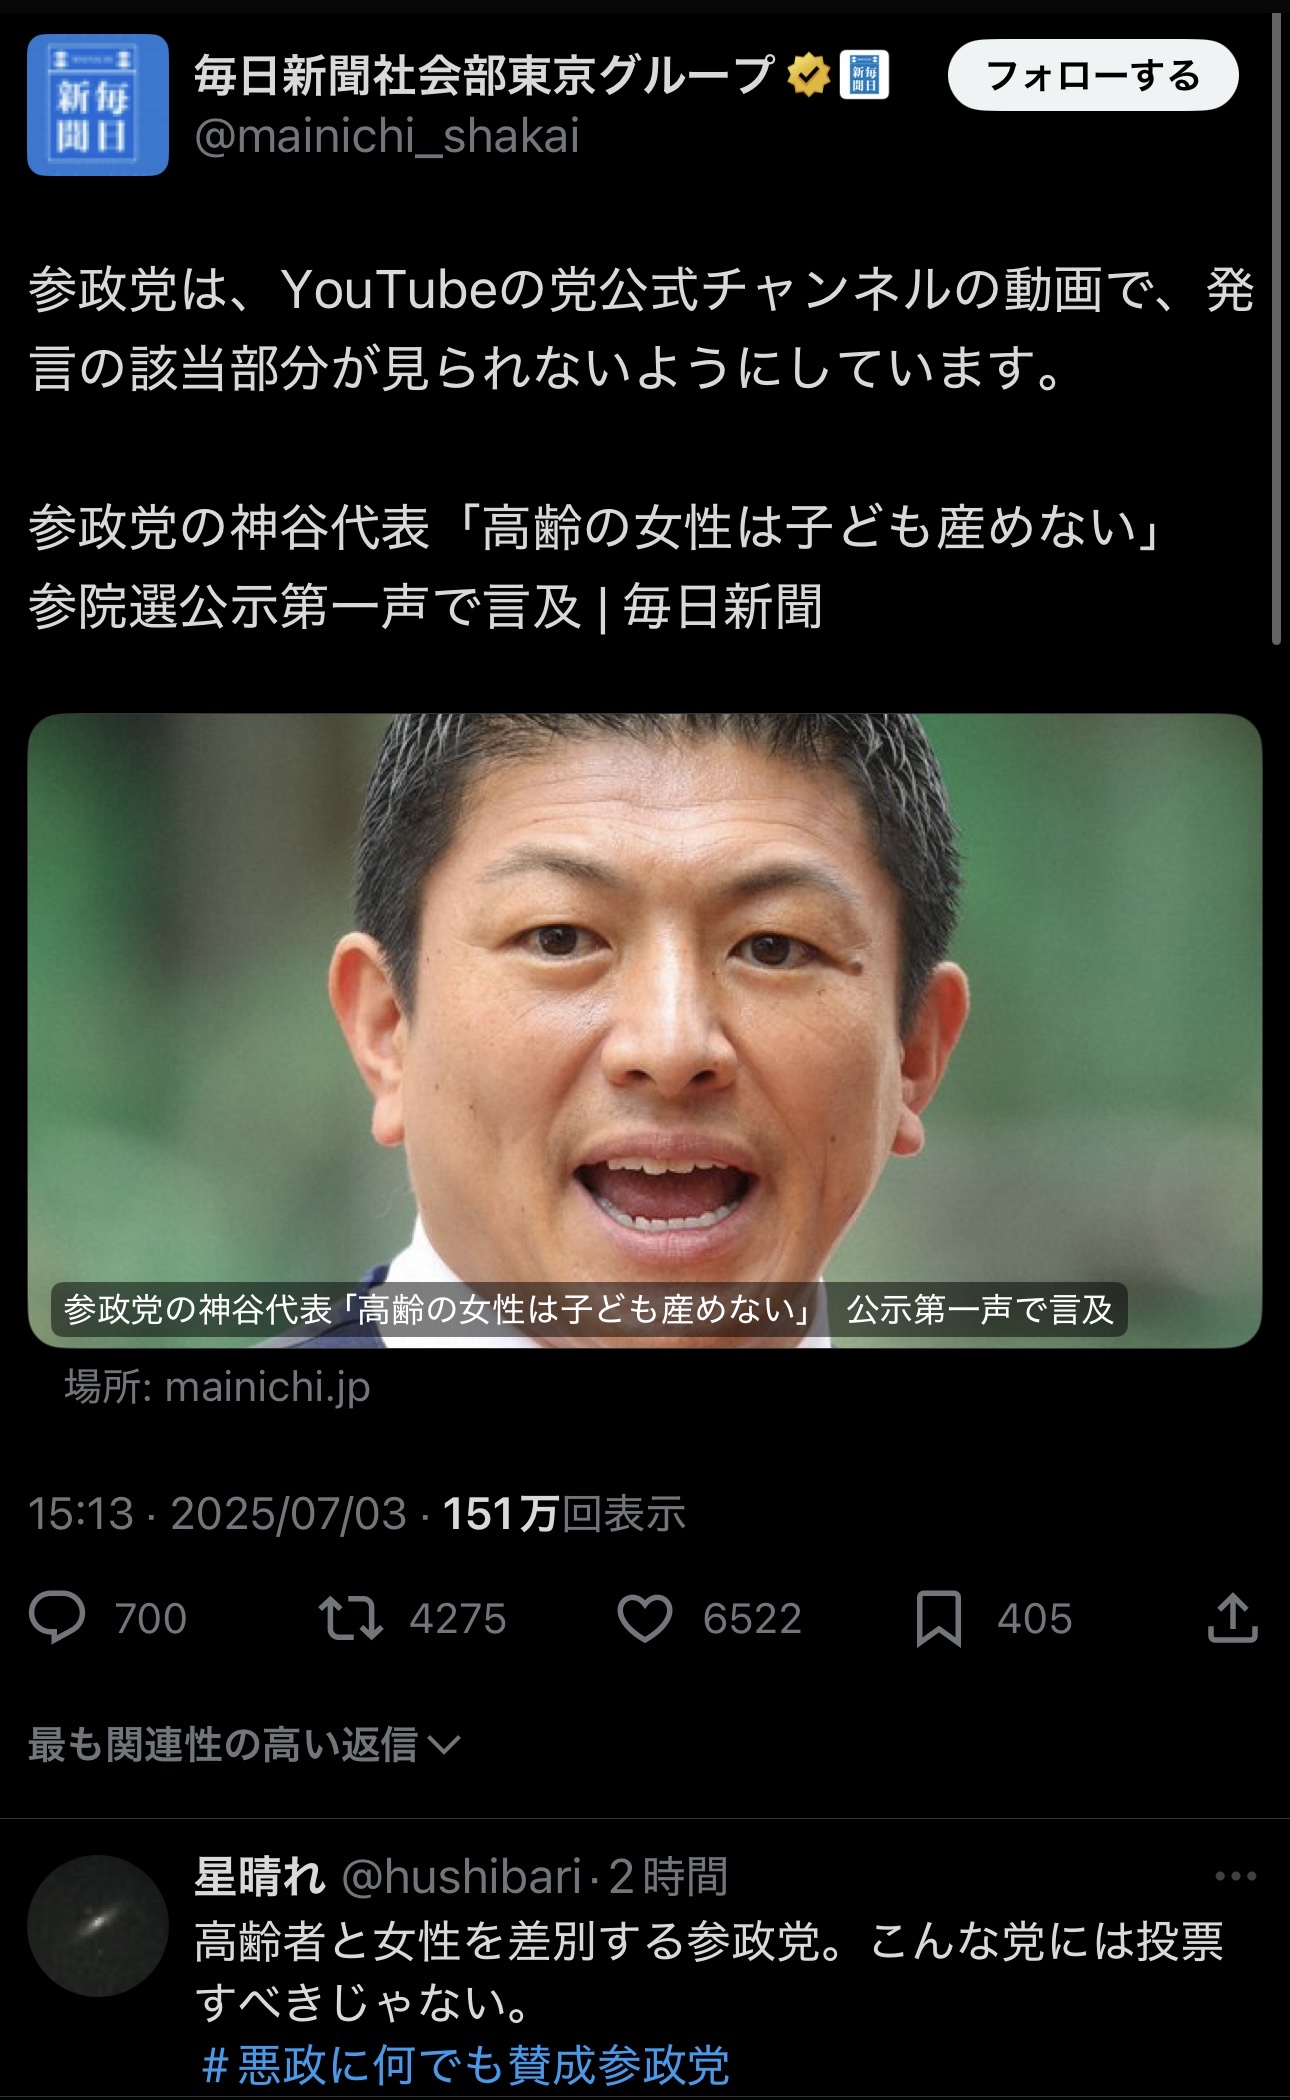The width and height of the screenshot is (1290, 2100).
Task: Open the 場所: mainichi.jp source link
Action: pos(217,1387)
